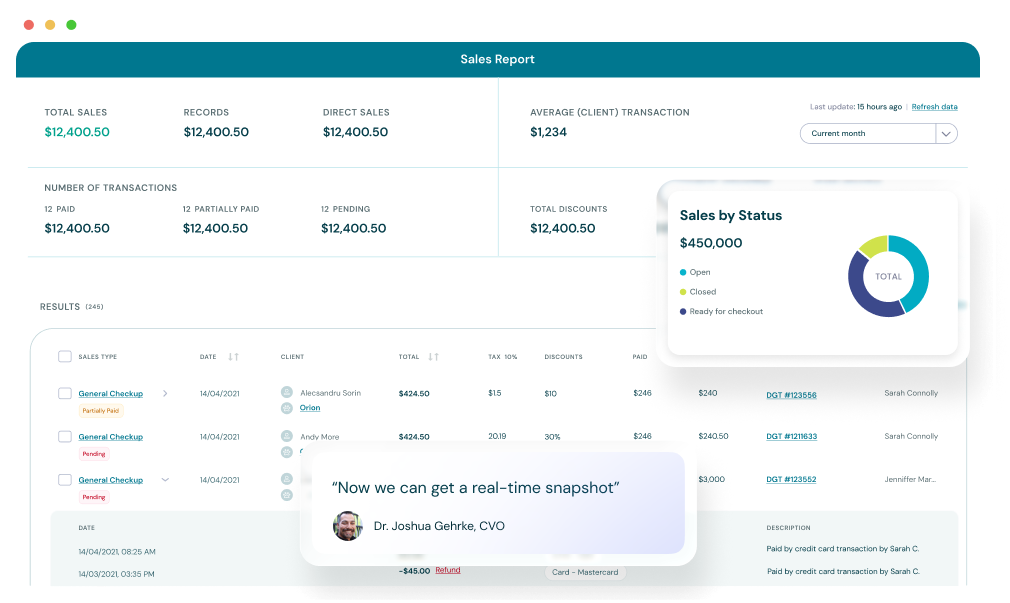This screenshot has width=1010, height=603.
Task: Click the Refresh data link
Action: point(937,106)
